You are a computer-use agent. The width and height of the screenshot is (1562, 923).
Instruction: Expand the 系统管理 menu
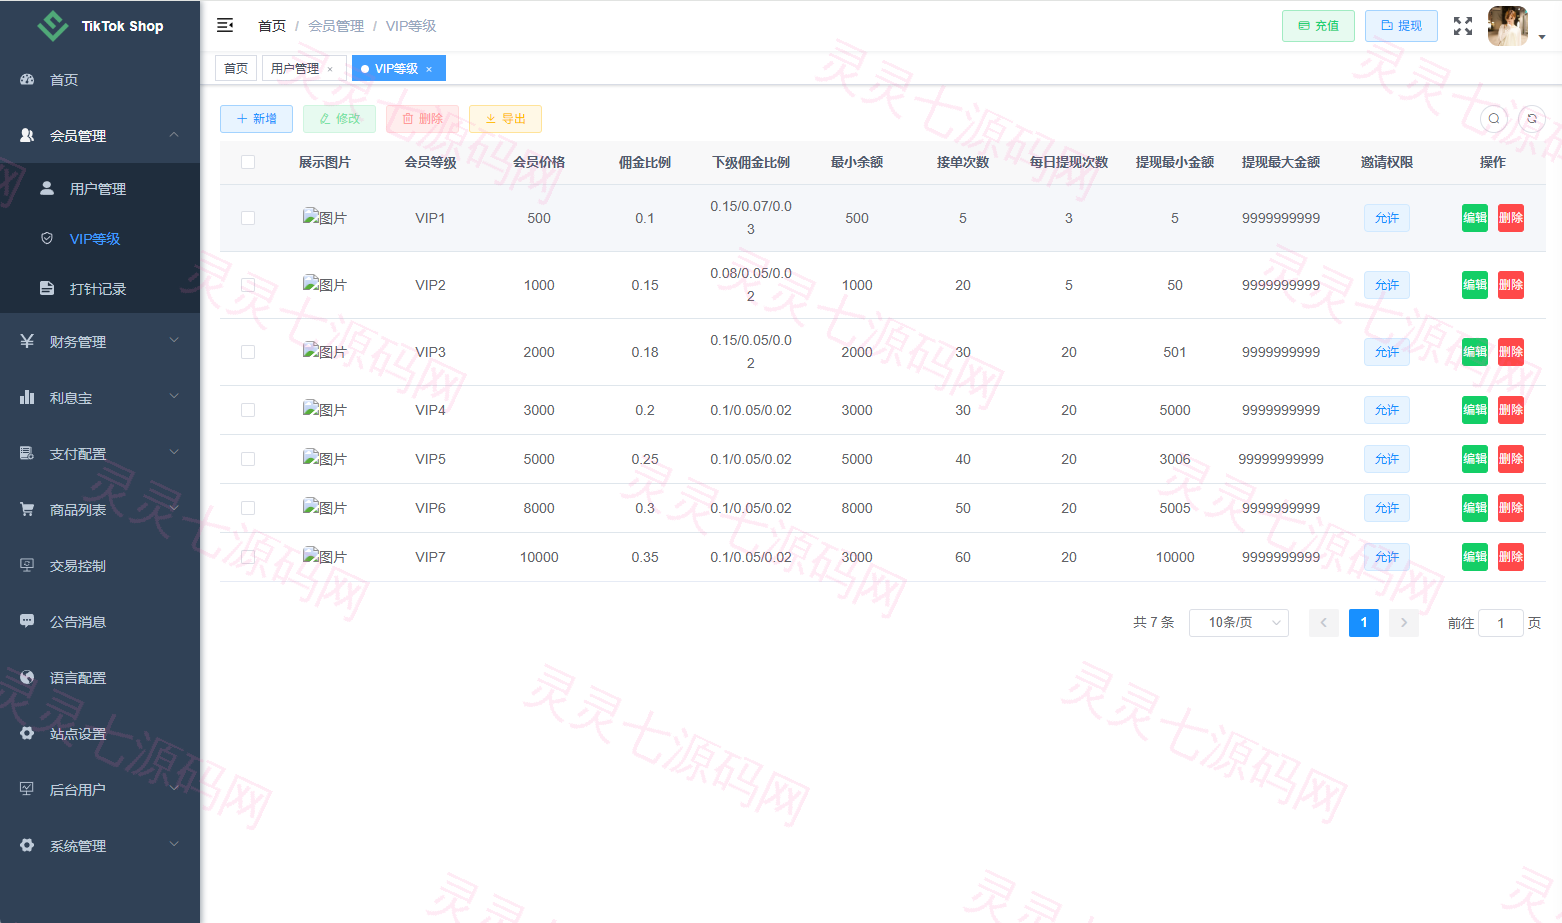(x=100, y=846)
